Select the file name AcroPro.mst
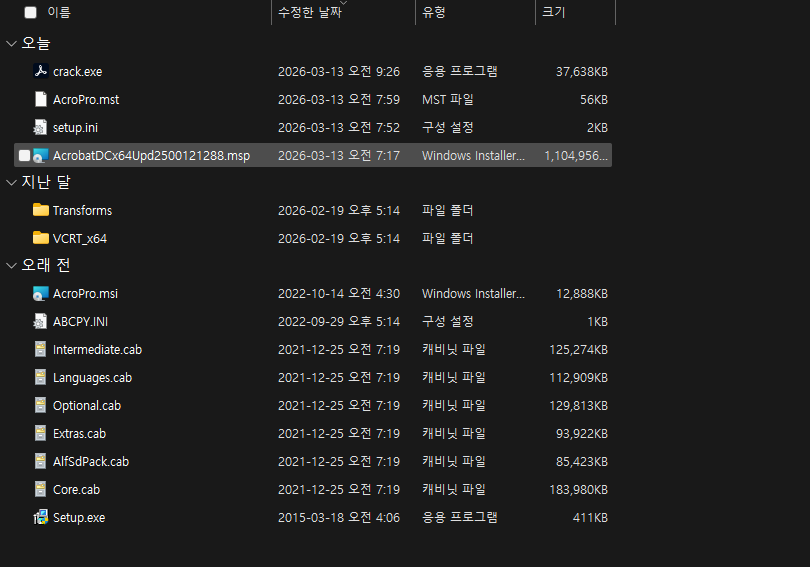 [86, 100]
